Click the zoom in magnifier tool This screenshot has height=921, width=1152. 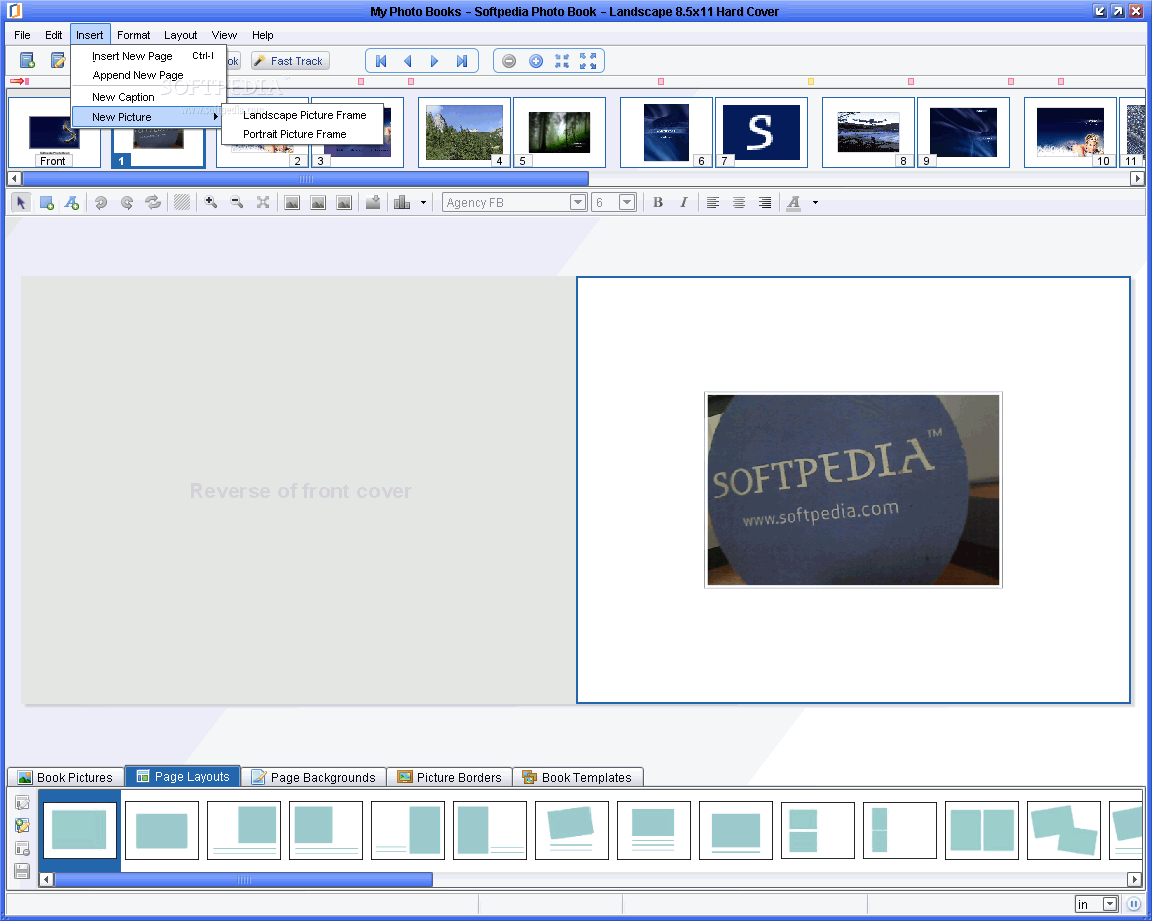(x=211, y=203)
